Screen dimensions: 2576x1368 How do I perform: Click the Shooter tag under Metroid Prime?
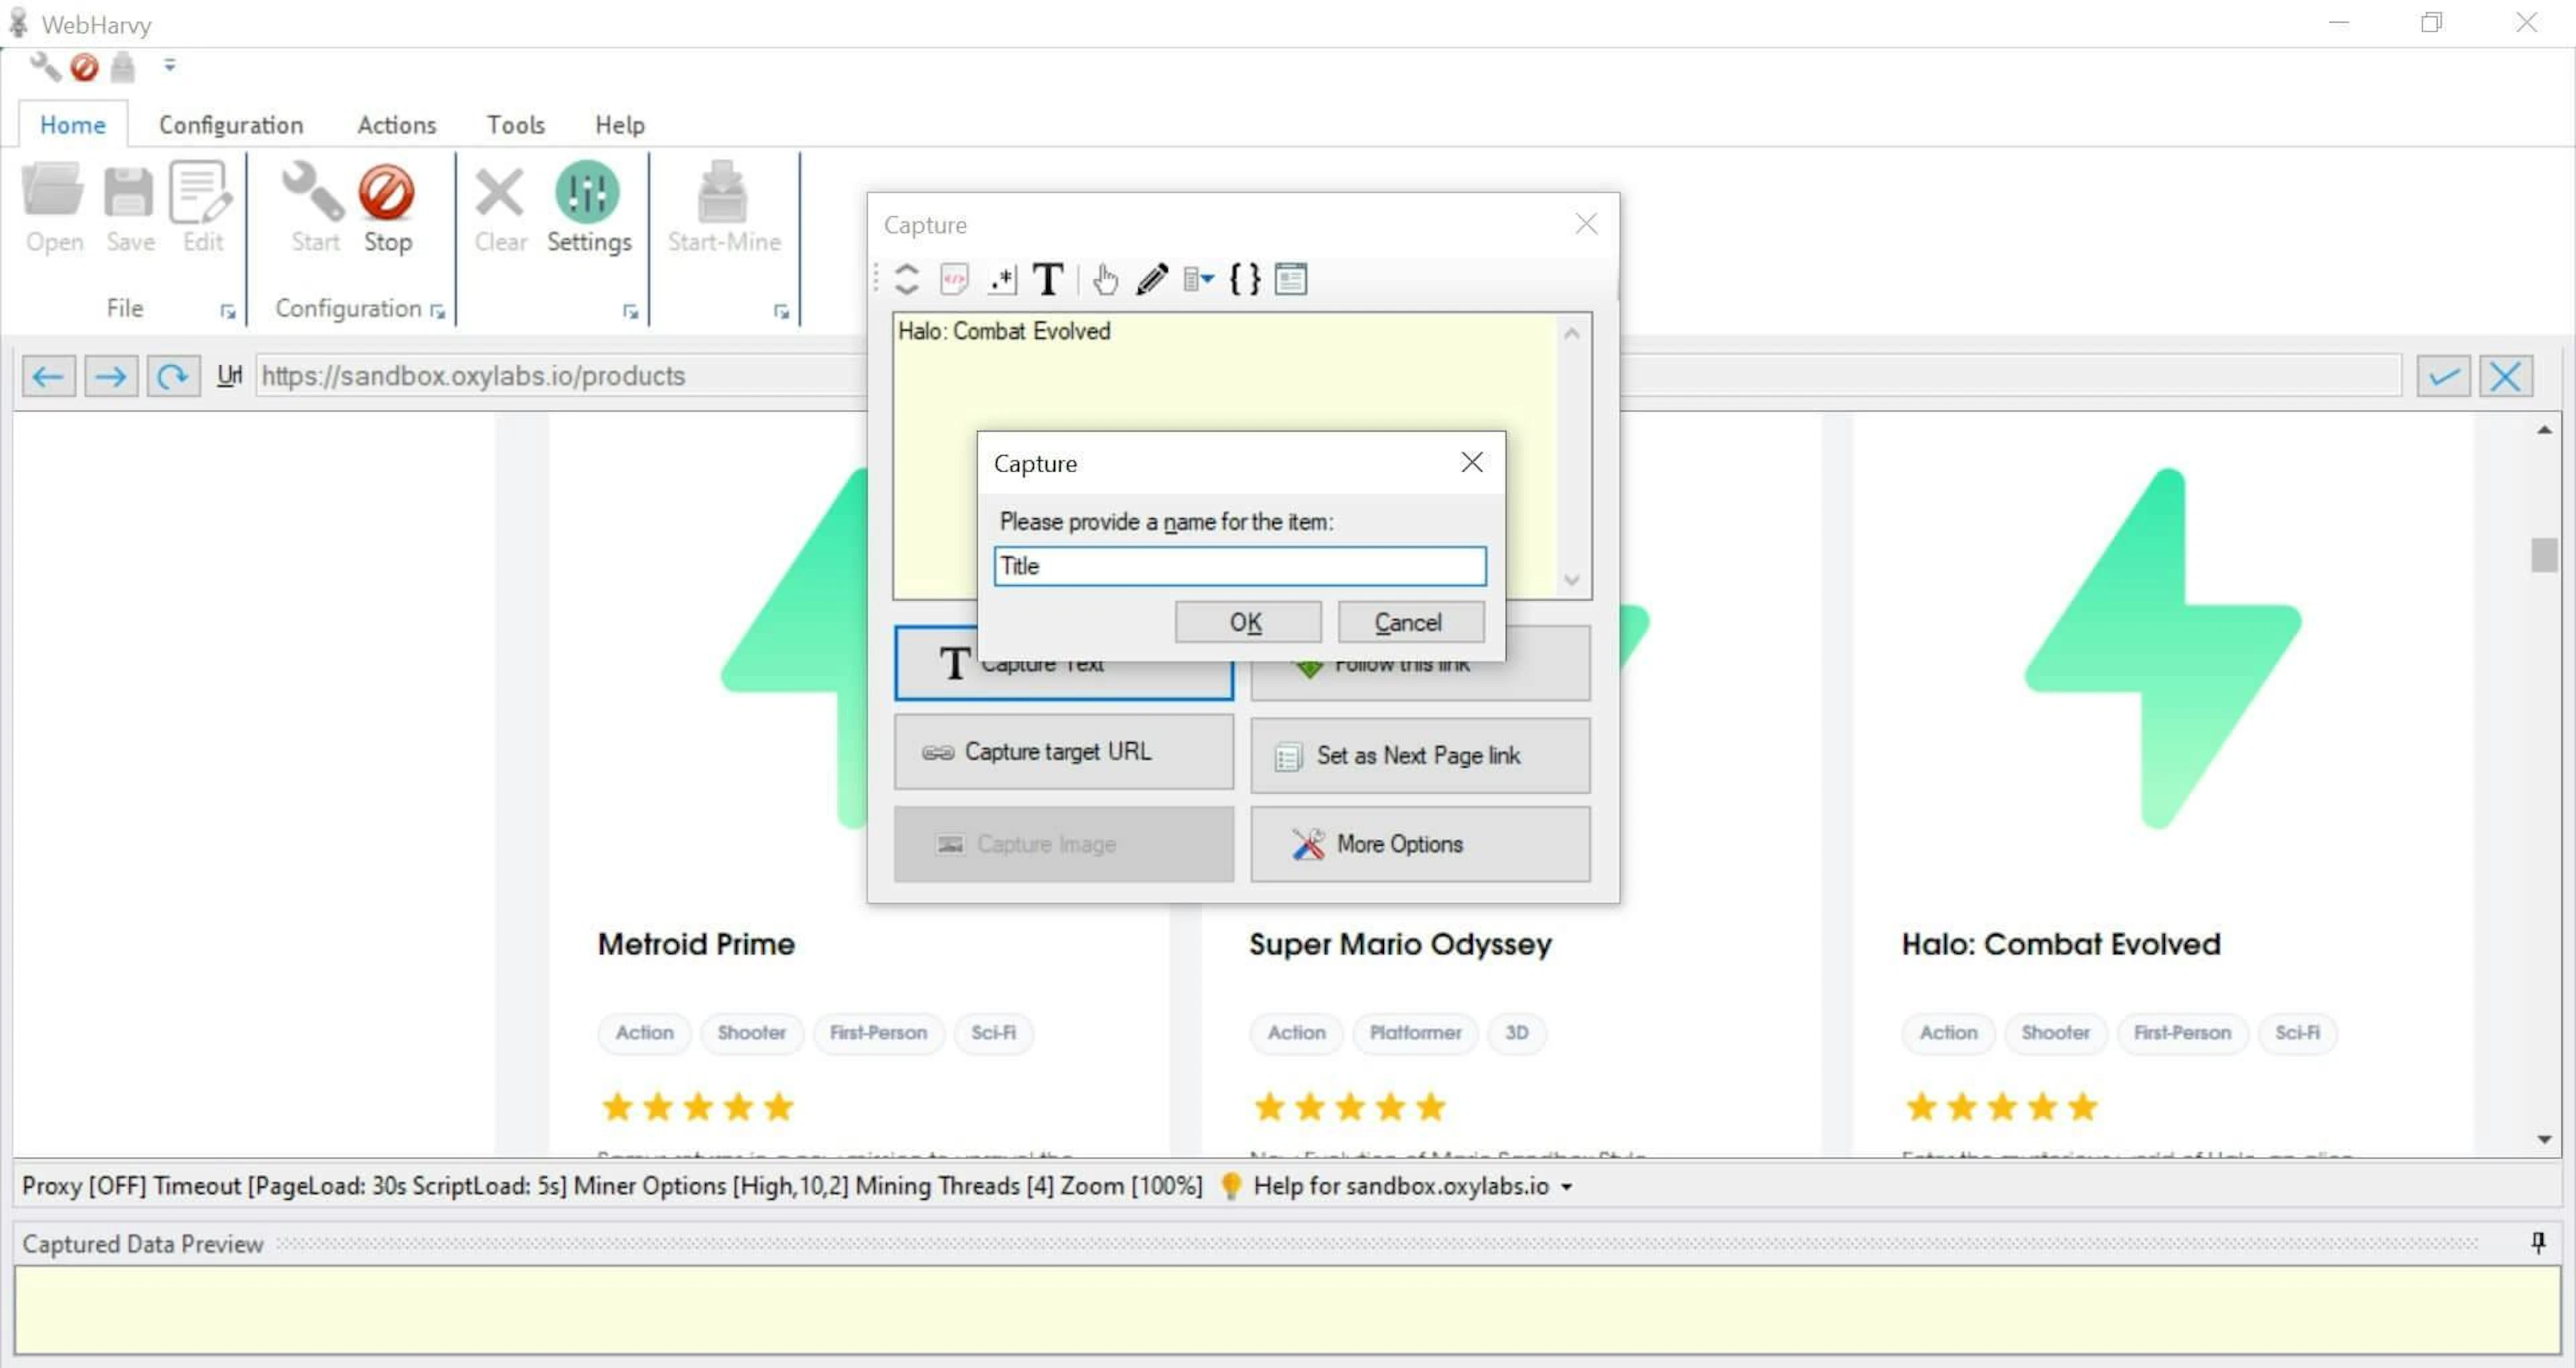[x=751, y=1033]
